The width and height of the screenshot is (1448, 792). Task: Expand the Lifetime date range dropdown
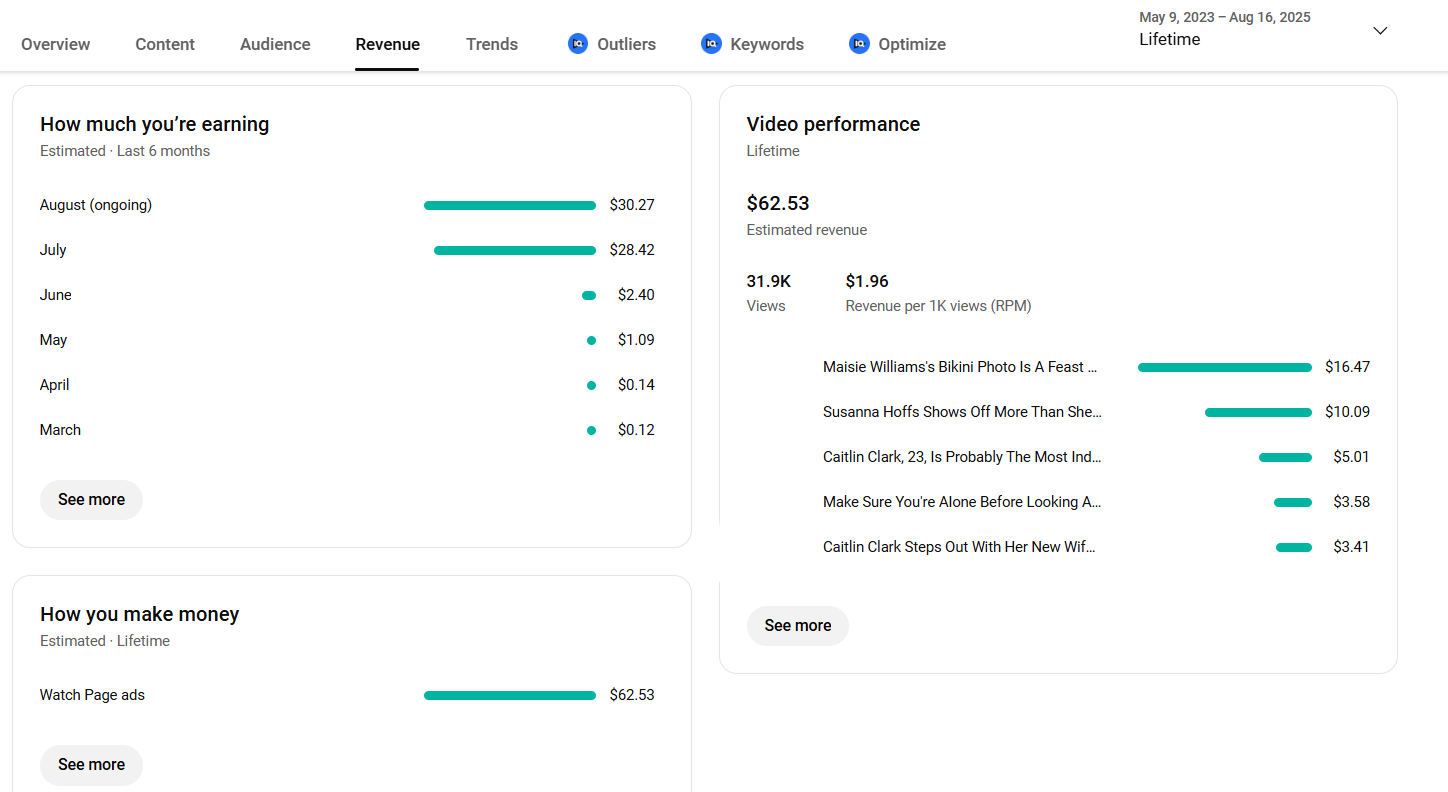pyautogui.click(x=1169, y=39)
